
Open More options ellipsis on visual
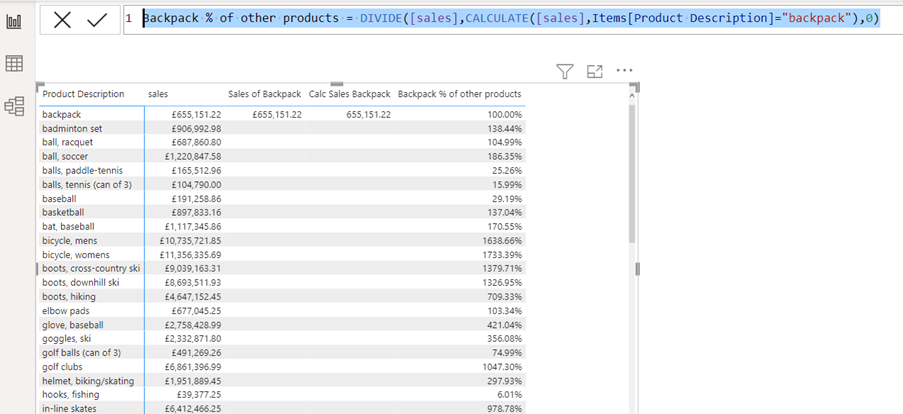pos(624,71)
